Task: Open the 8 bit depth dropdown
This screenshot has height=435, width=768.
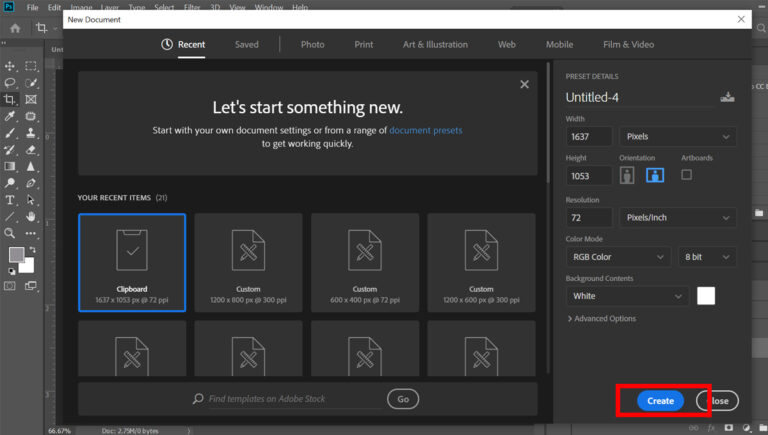Action: [x=707, y=257]
